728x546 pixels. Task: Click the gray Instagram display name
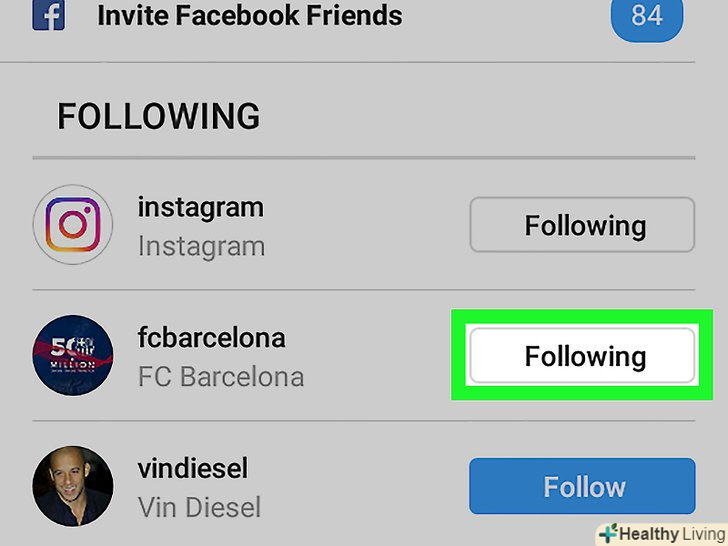tap(200, 246)
